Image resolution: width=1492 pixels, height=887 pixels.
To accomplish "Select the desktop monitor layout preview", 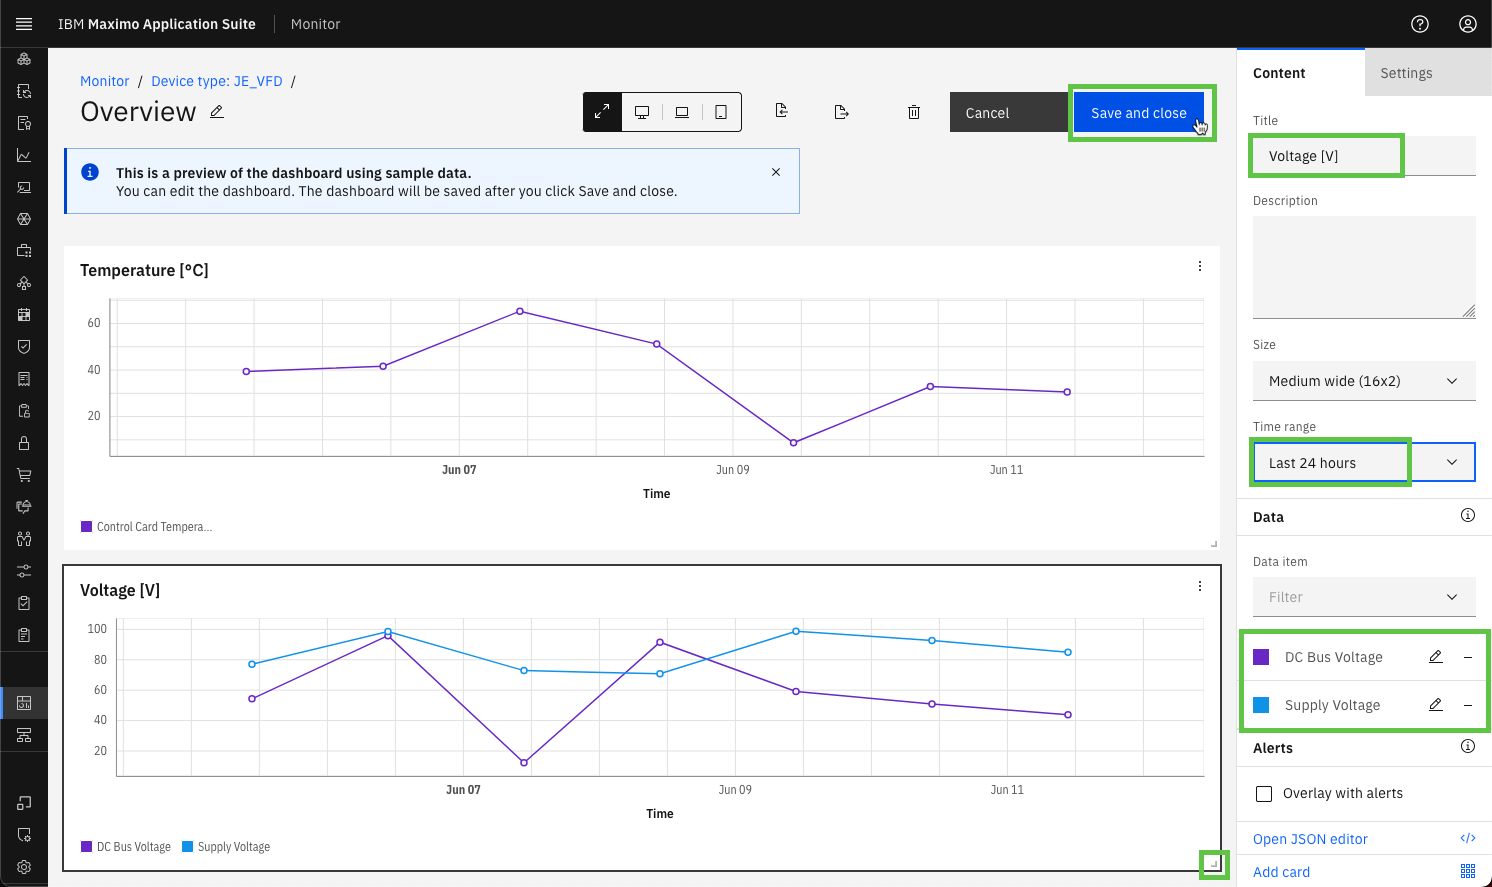I will click(642, 112).
